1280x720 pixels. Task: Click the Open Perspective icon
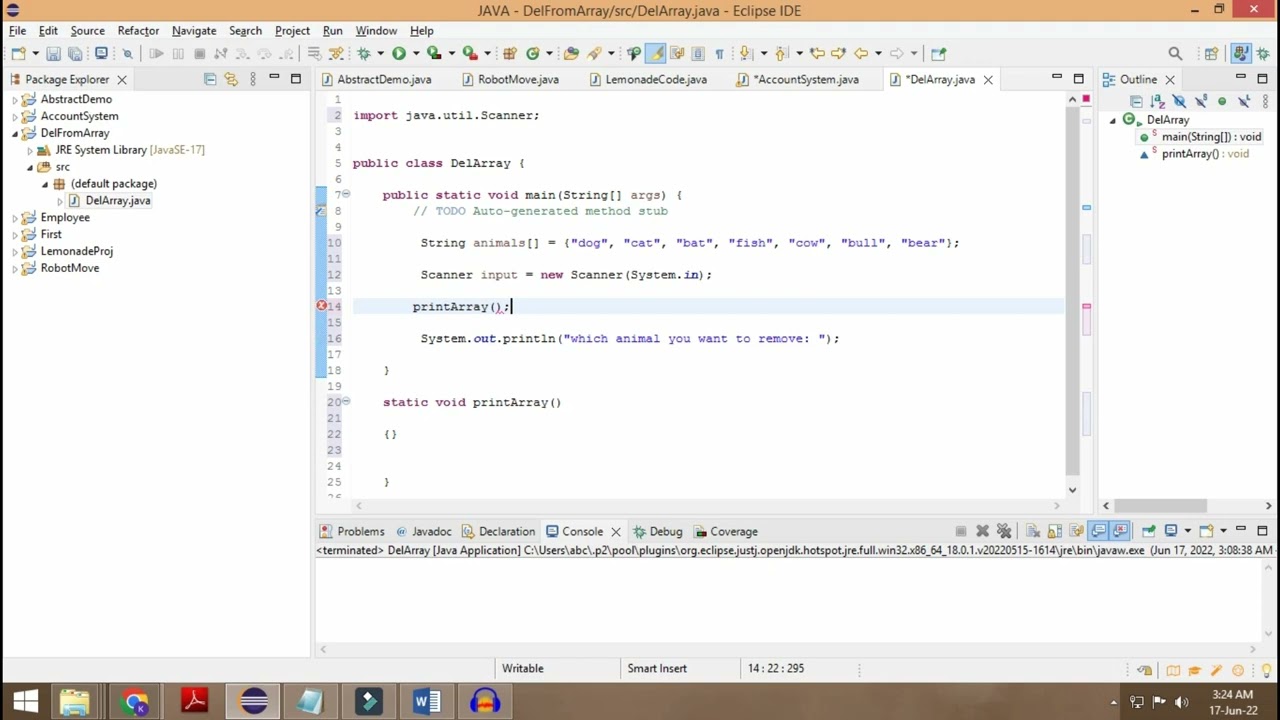tap(1211, 53)
